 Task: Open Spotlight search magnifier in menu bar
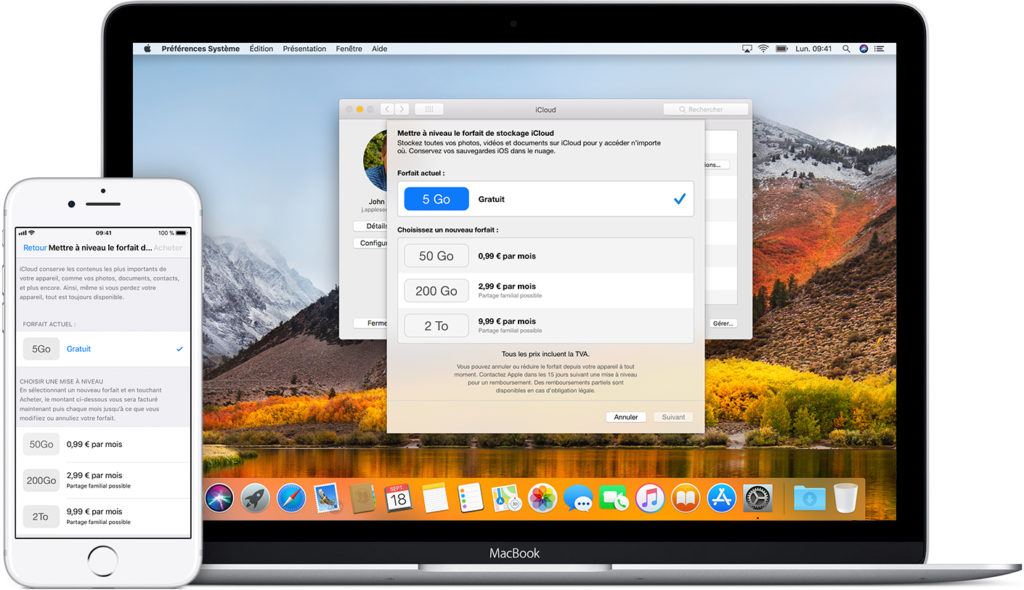[x=846, y=48]
